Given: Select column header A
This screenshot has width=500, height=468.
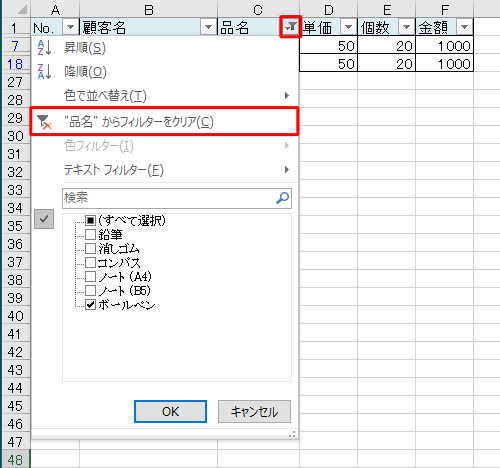Looking at the screenshot, I should (55, 9).
